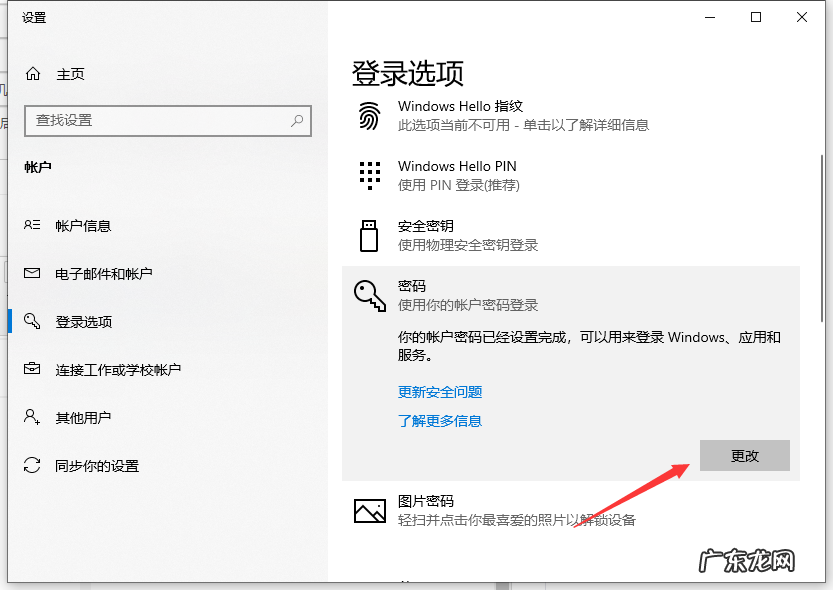Click the 更改 button

click(x=744, y=455)
